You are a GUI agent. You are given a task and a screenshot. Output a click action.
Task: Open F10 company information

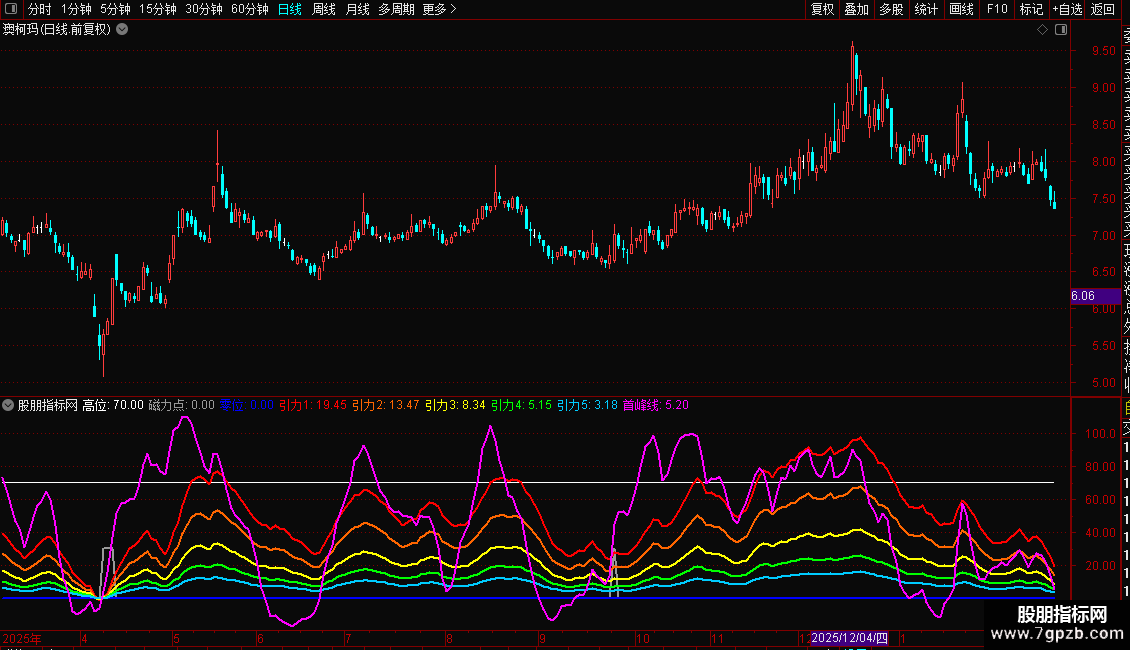pyautogui.click(x=997, y=9)
